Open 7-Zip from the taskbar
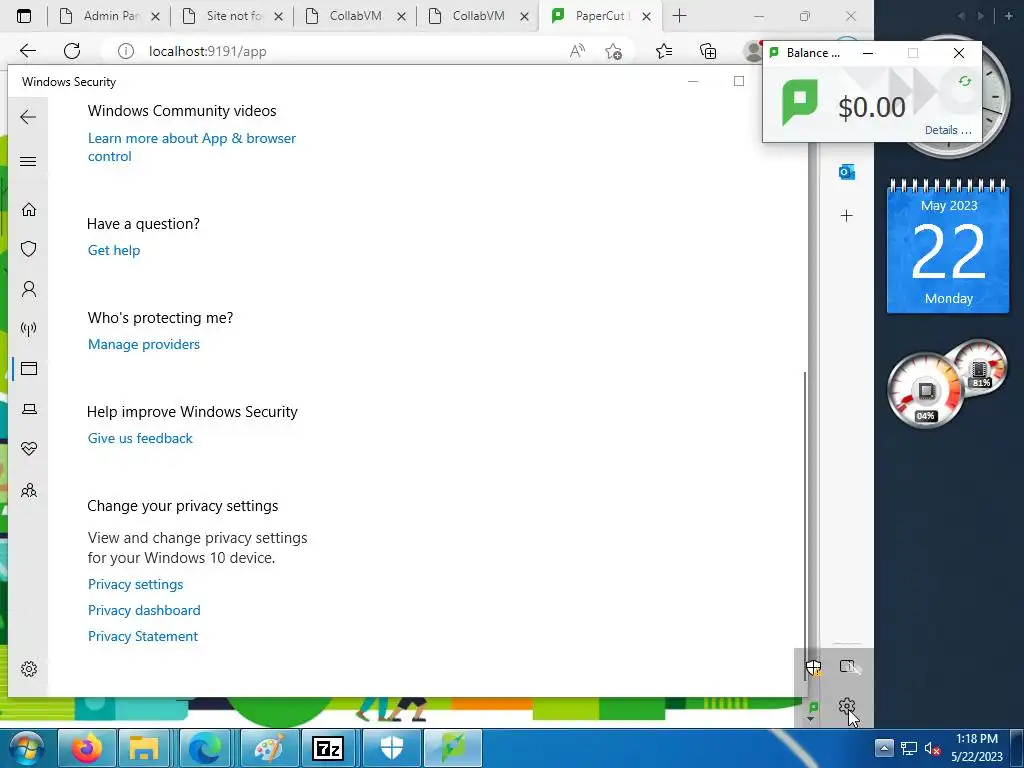The image size is (1024, 768). point(328,748)
